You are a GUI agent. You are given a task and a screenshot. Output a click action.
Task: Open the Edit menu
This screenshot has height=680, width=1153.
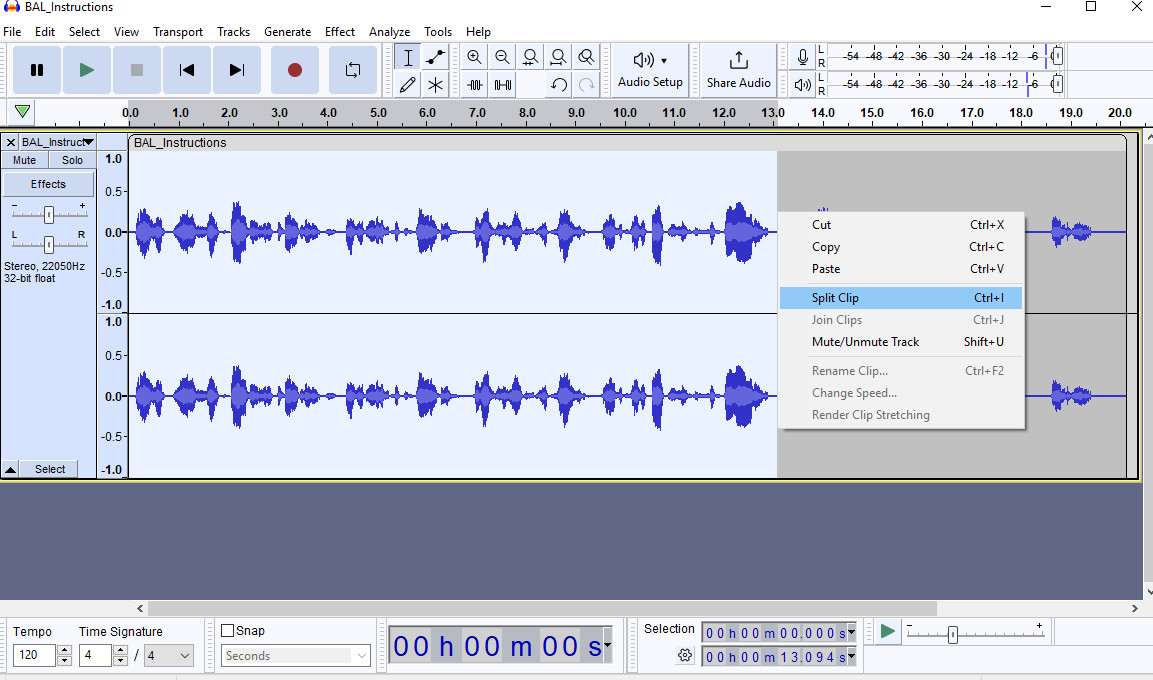coord(45,32)
